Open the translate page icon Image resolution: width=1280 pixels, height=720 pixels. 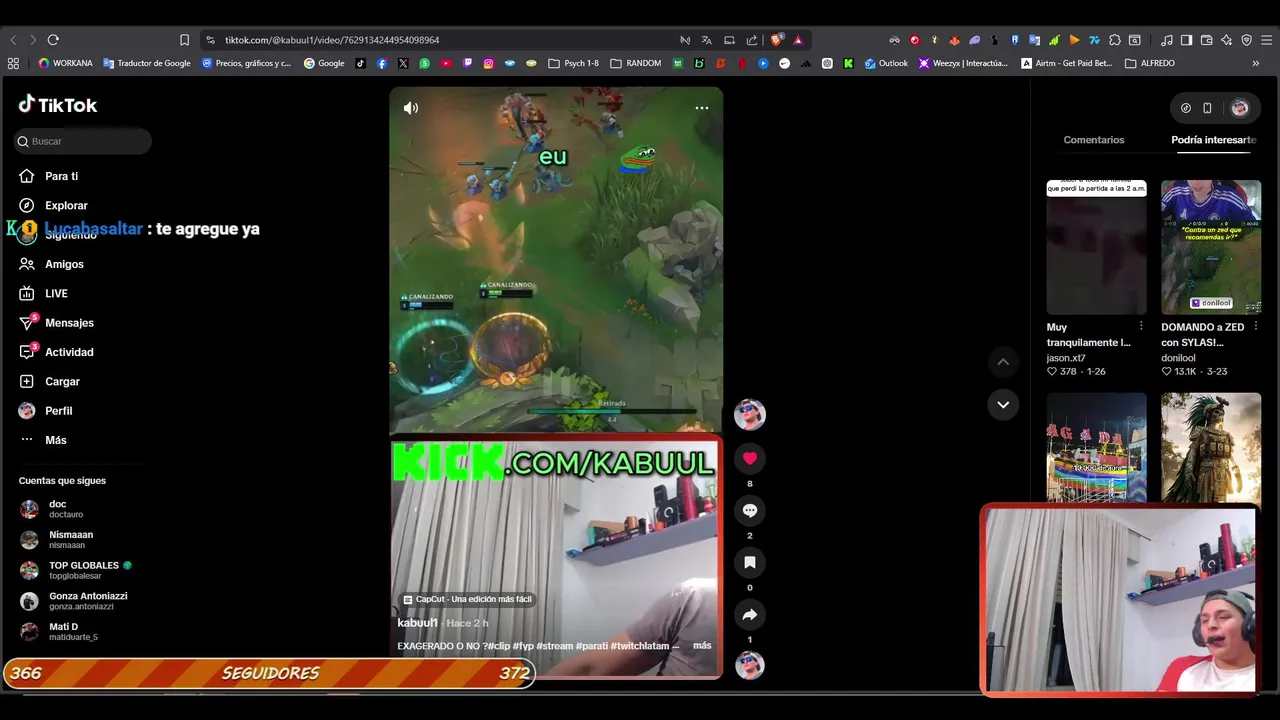[707, 40]
